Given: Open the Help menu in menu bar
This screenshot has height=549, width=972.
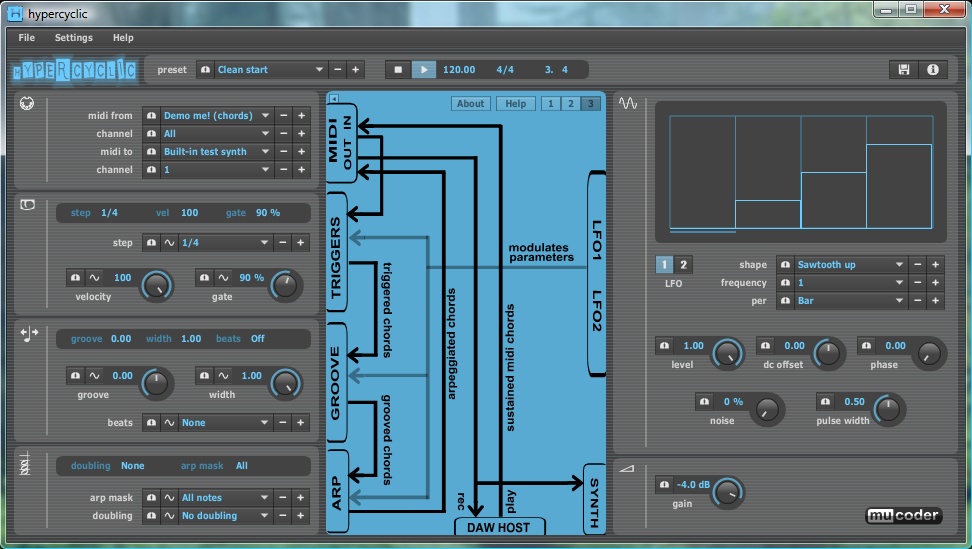Looking at the screenshot, I should 123,37.
